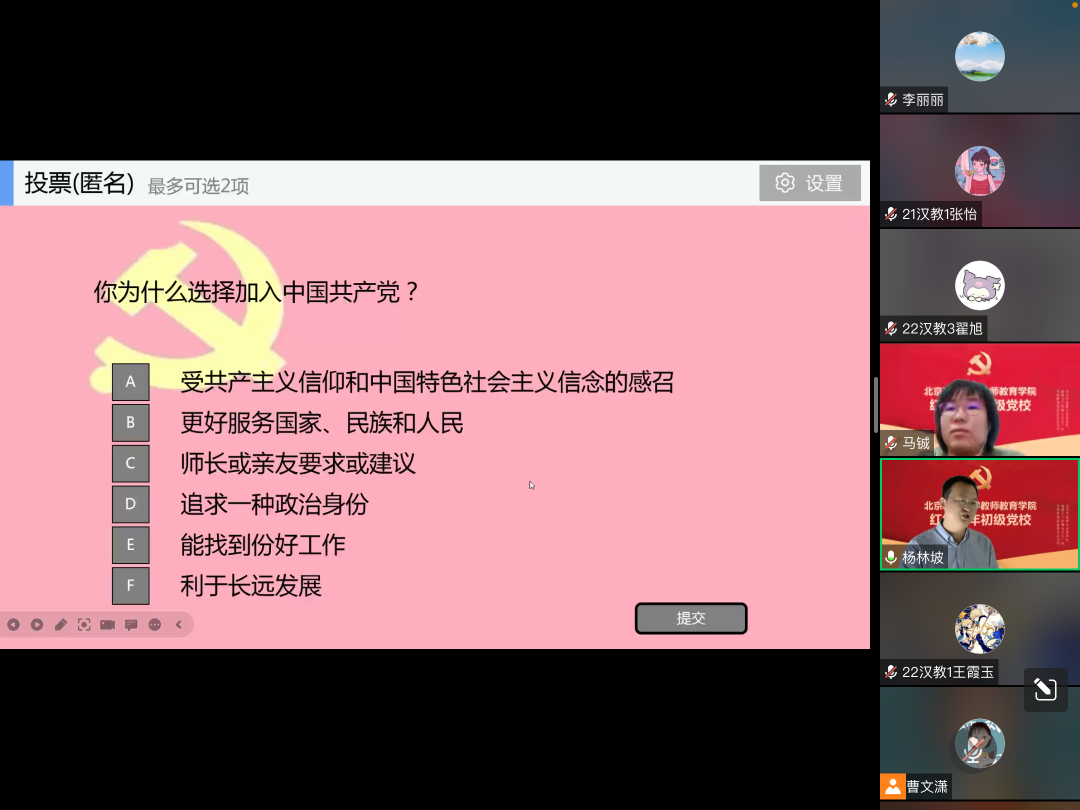The height and width of the screenshot is (810, 1080).
Task: Open the comment bubble icon in slide toolbar
Action: coord(131,625)
